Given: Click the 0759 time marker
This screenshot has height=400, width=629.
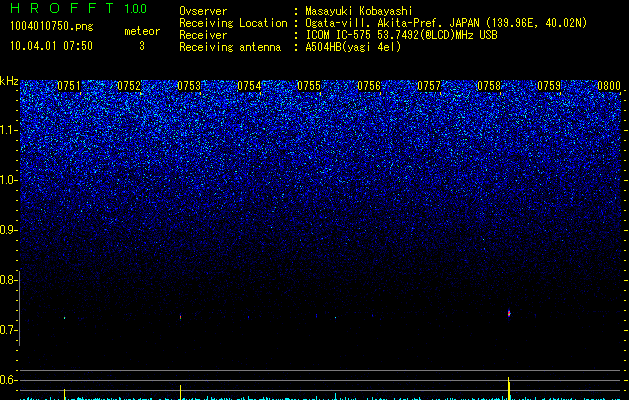Looking at the screenshot, I should tap(549, 86).
